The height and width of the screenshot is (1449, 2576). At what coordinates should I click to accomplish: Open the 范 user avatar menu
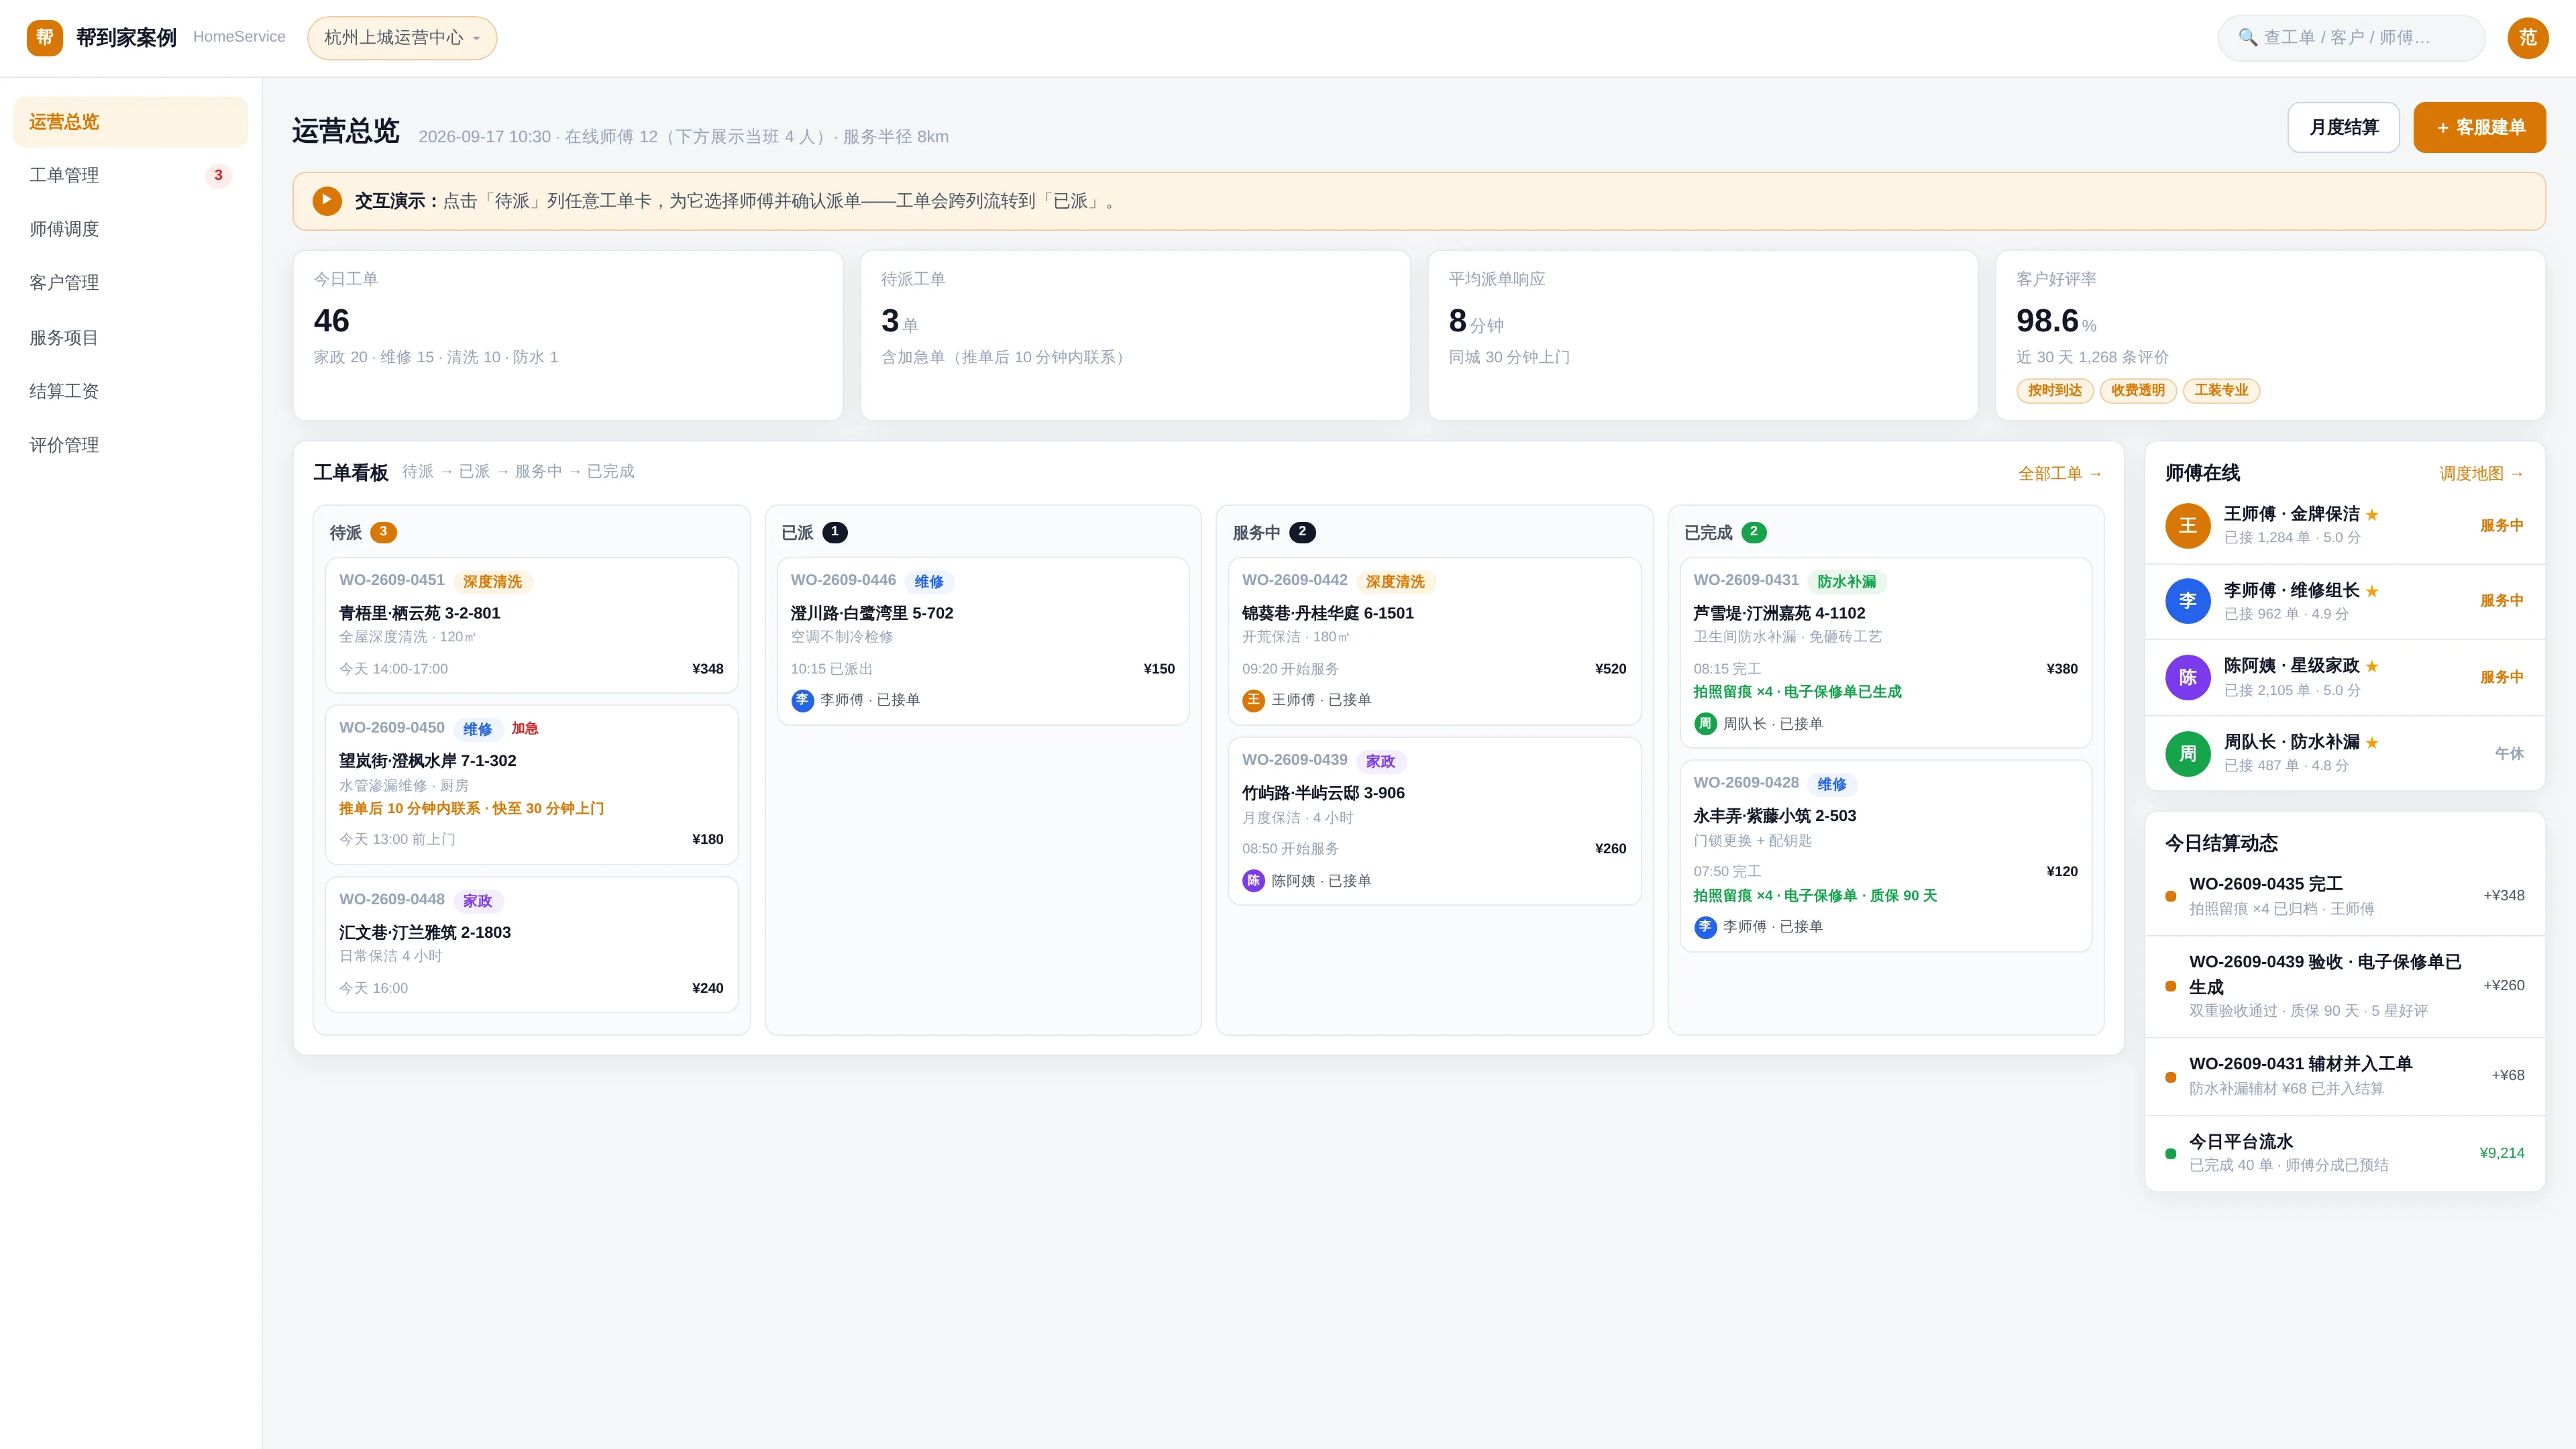(x=2527, y=38)
